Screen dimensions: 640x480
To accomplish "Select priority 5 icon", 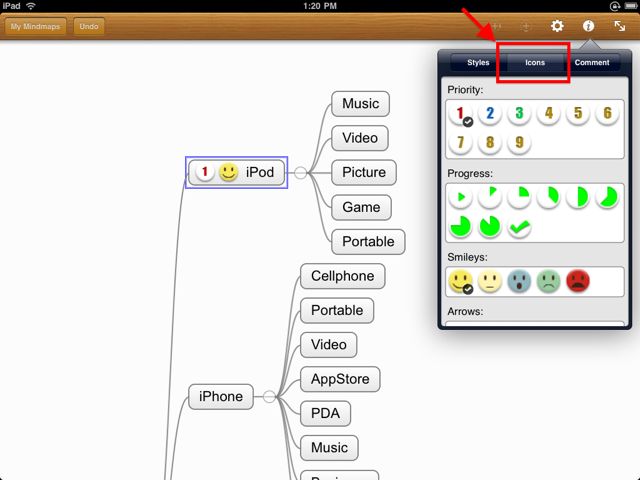I will point(578,113).
